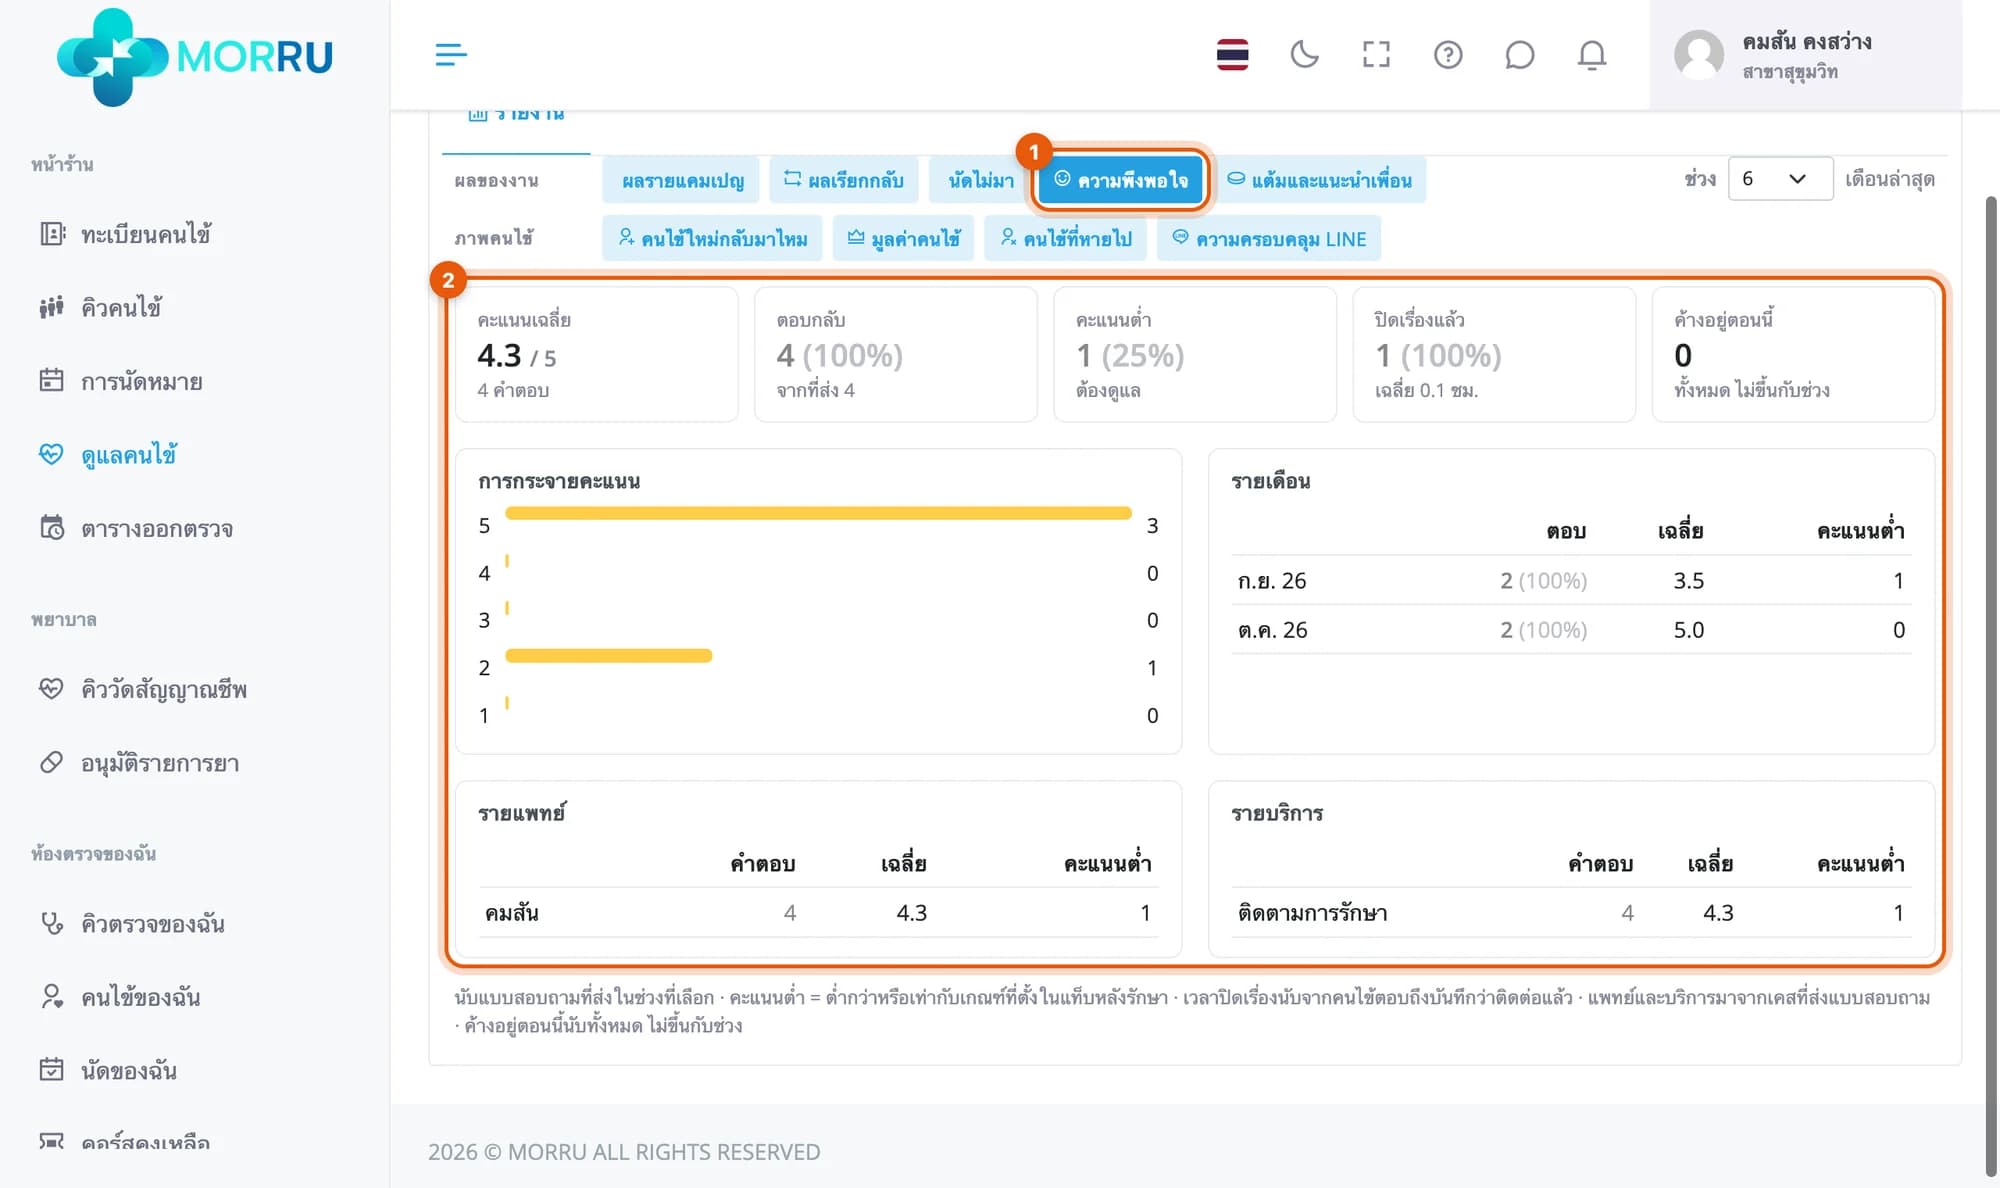The image size is (2000, 1188).
Task: Open ความครอบคลุม LINE report
Action: (1269, 238)
